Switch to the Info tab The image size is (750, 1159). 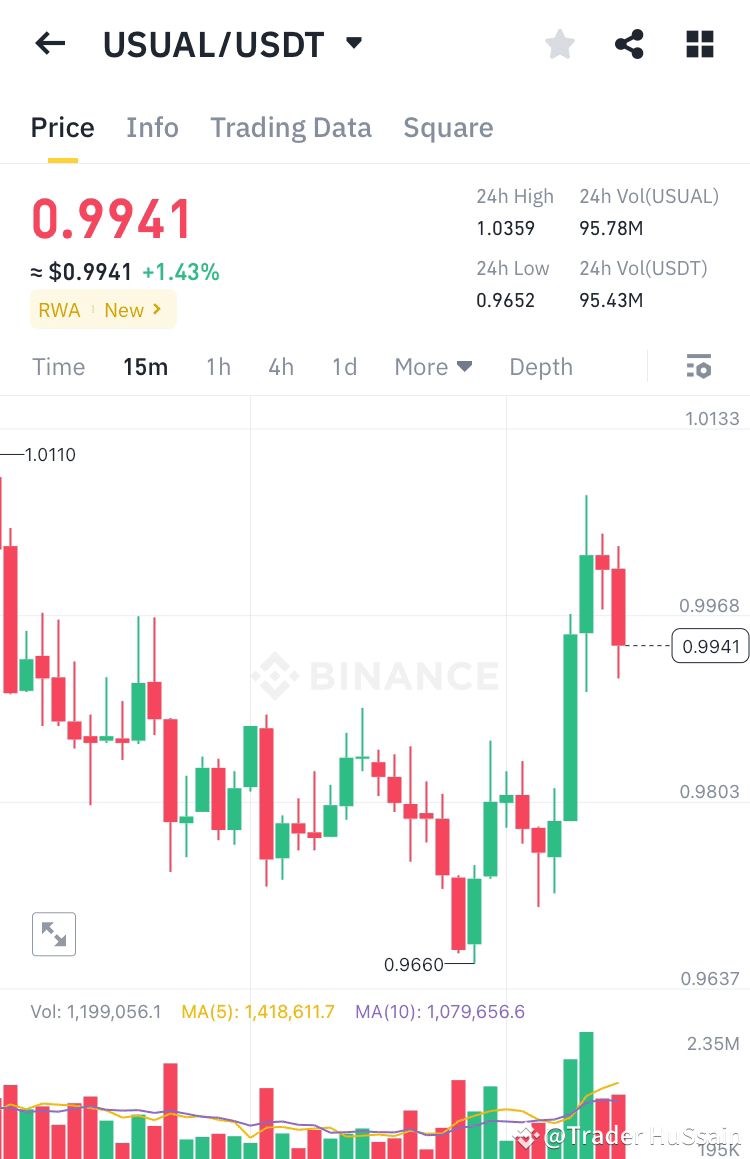pyautogui.click(x=152, y=127)
